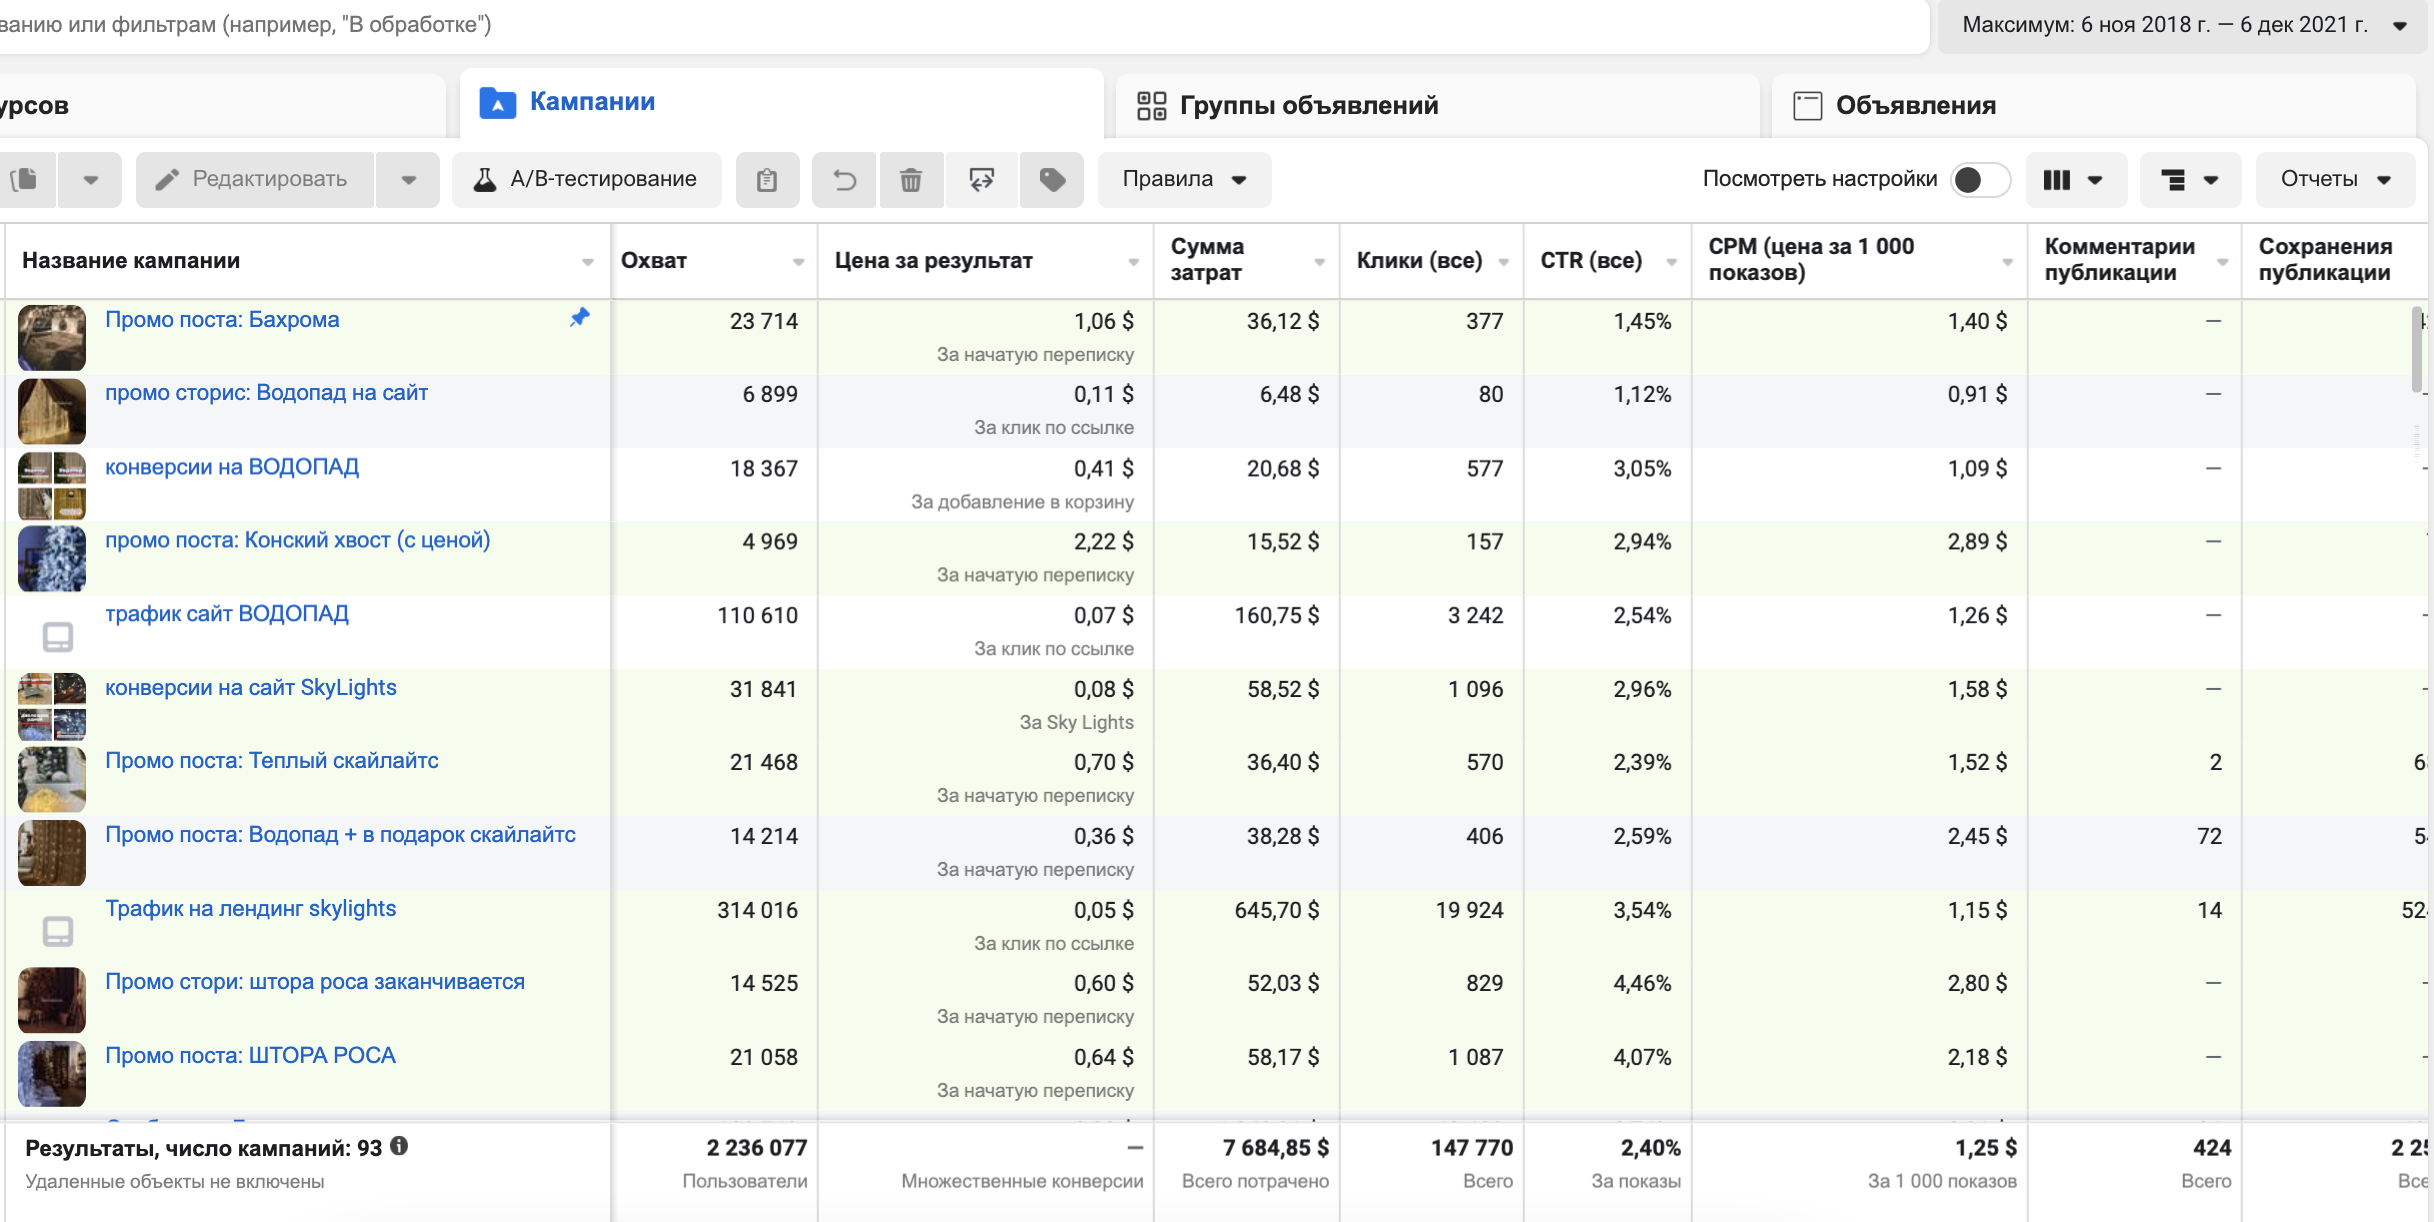Expand arrow beside Редактировать button
This screenshot has width=2434, height=1222.
coord(408,180)
